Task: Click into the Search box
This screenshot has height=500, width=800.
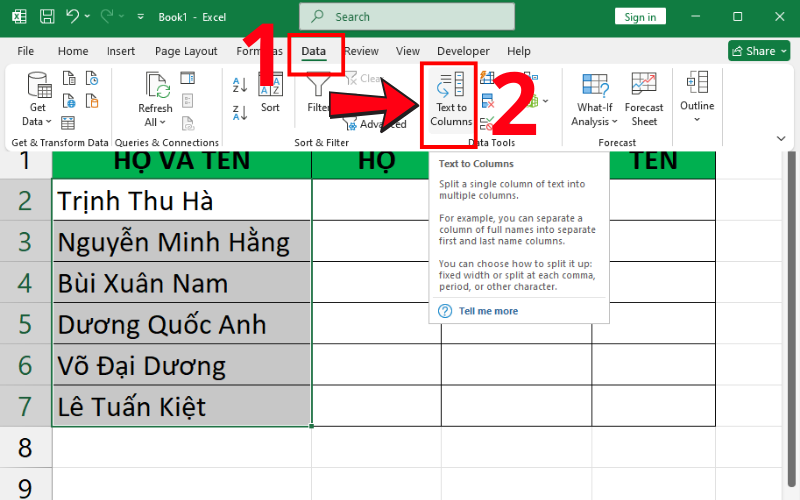Action: click(x=407, y=17)
